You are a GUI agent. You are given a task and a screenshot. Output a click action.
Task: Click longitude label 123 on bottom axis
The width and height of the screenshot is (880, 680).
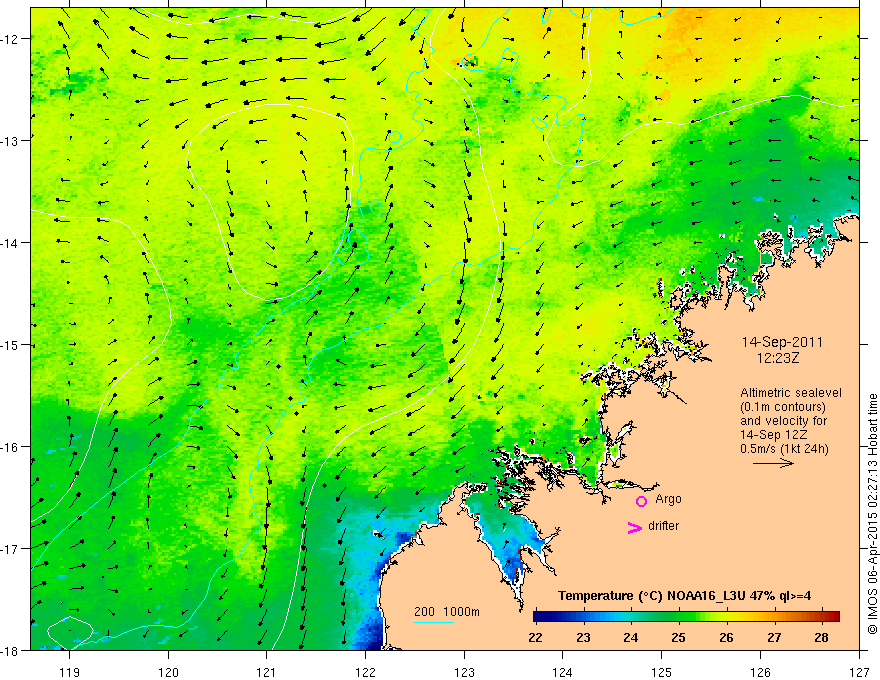coord(464,672)
